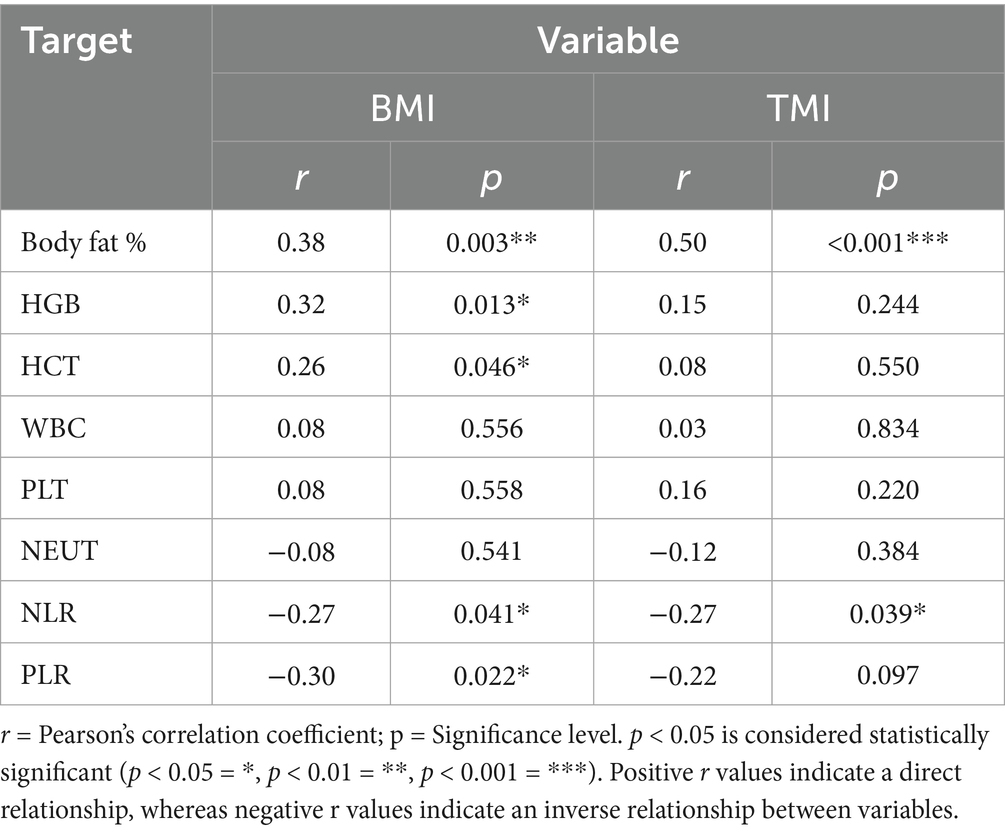Select the HCT row label
Image resolution: width=1005 pixels, height=832 pixels.
pyautogui.click(x=42, y=366)
